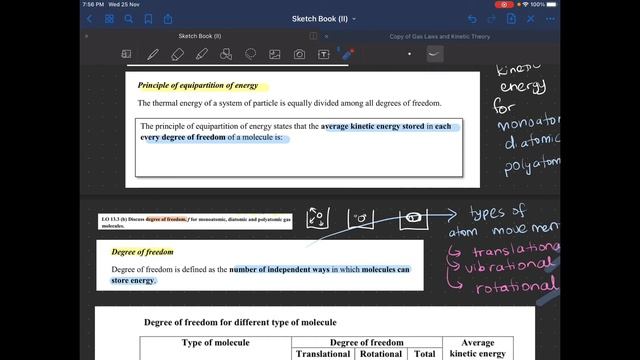The width and height of the screenshot is (640, 360).
Task: Tap the 'LO 13.3 (b) Discuss degree of freedom' strip
Action: [x=195, y=222]
